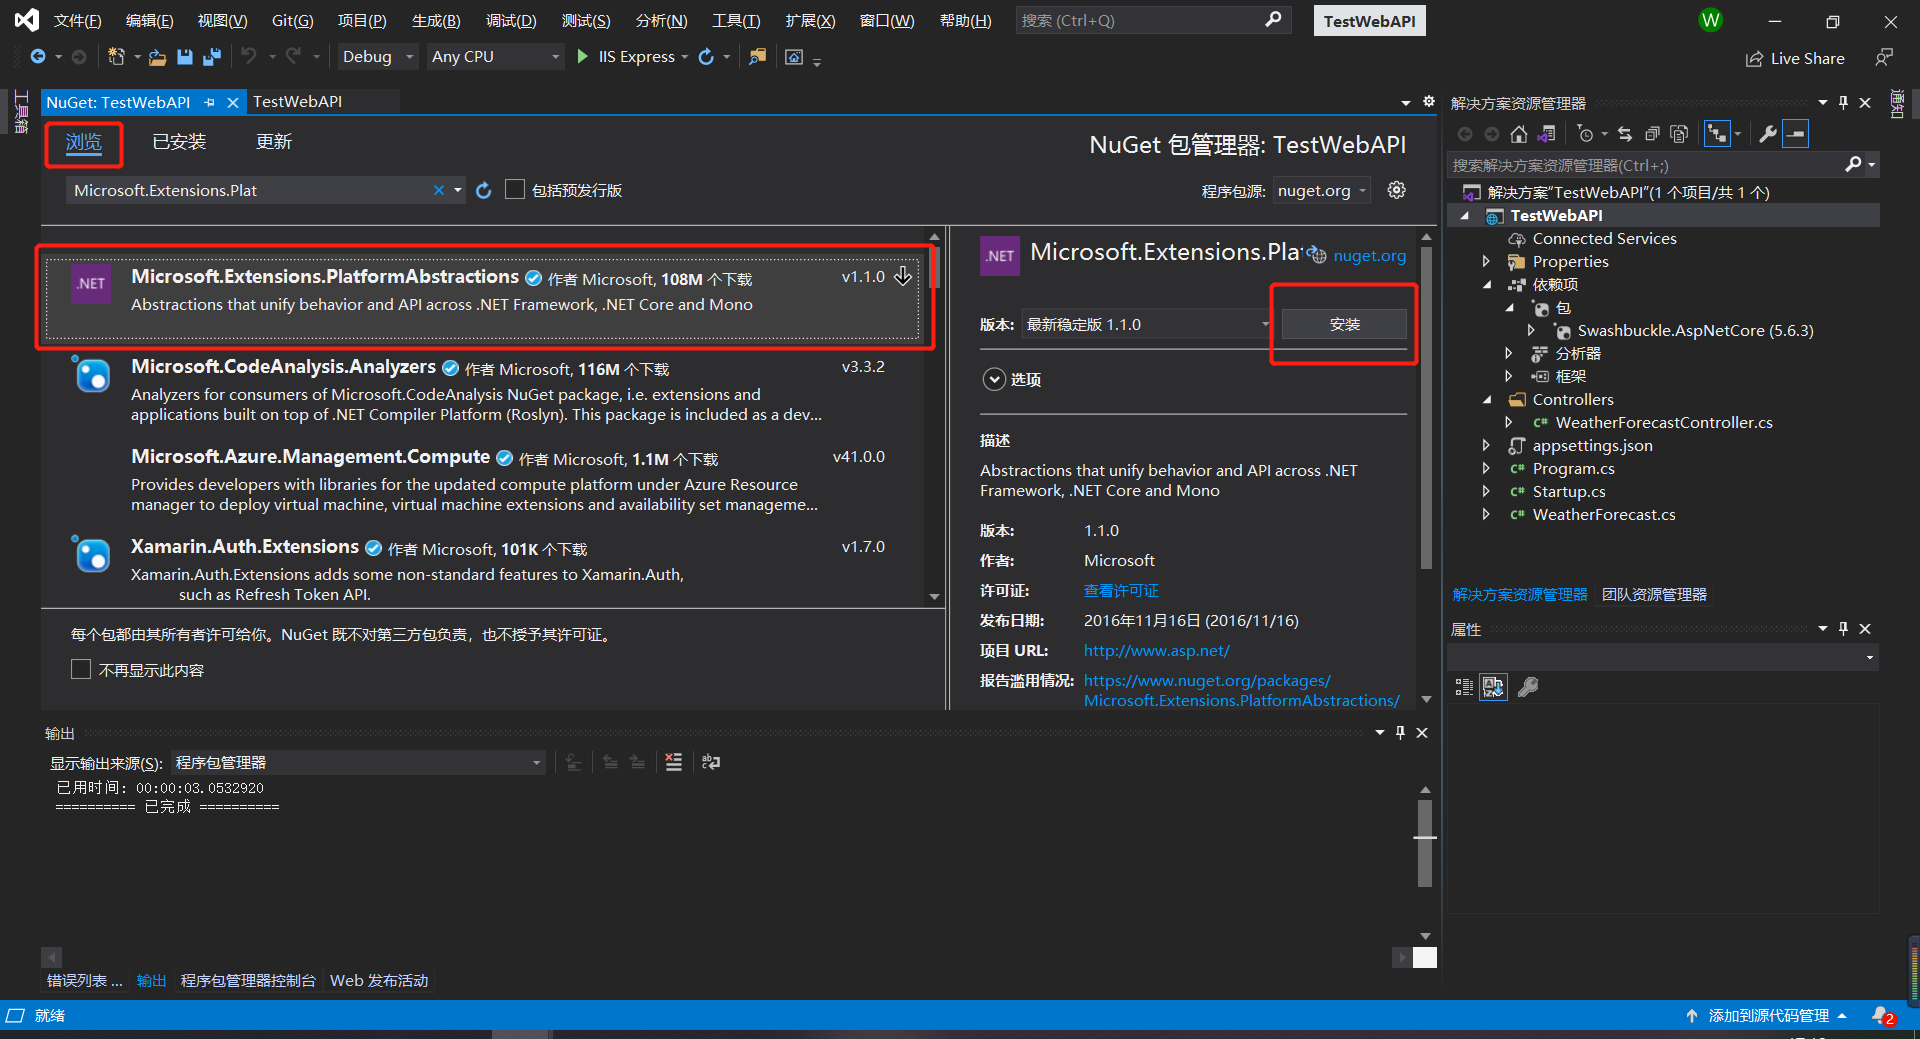Open NuGet package source settings gear
The height and width of the screenshot is (1039, 1920).
point(1397,190)
